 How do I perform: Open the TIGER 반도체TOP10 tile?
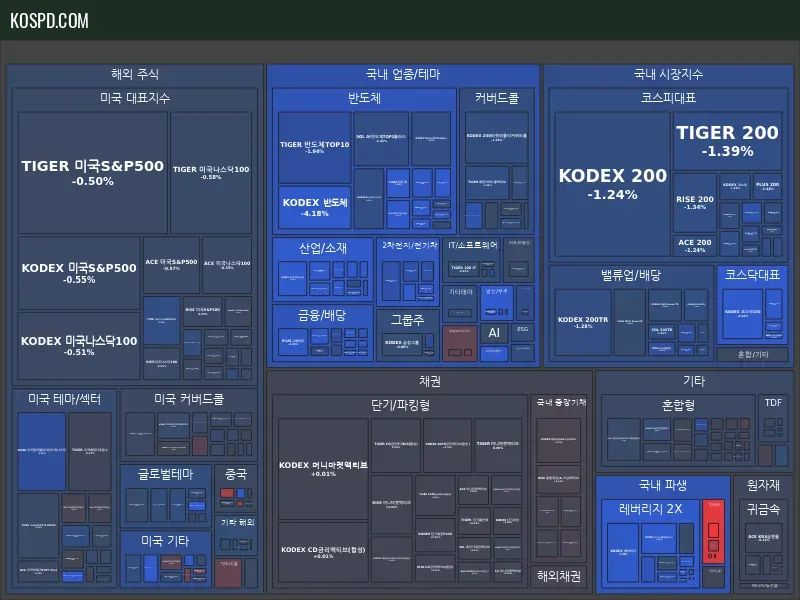pyautogui.click(x=314, y=147)
